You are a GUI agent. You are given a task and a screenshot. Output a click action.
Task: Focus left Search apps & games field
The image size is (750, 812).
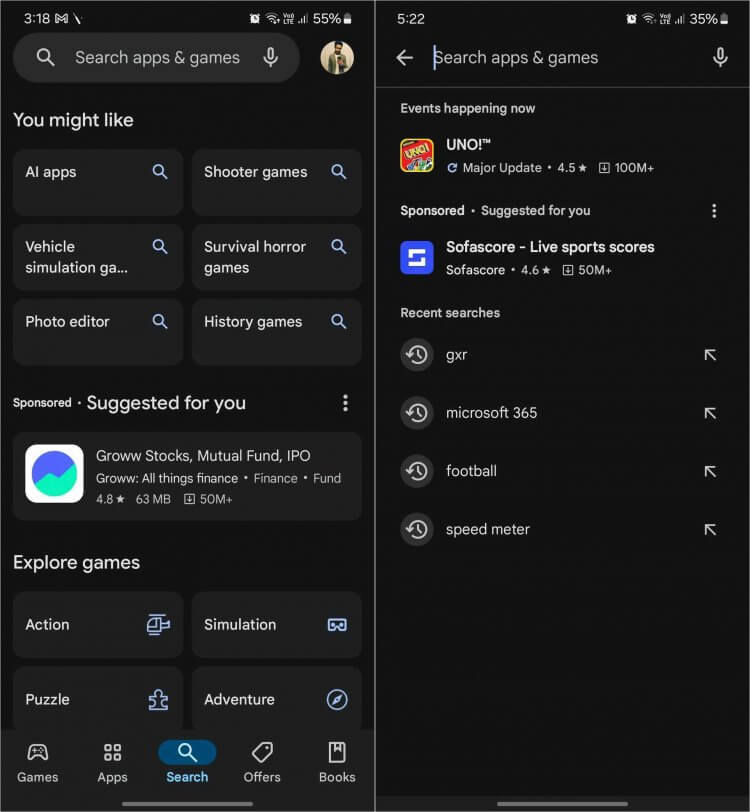(156, 57)
